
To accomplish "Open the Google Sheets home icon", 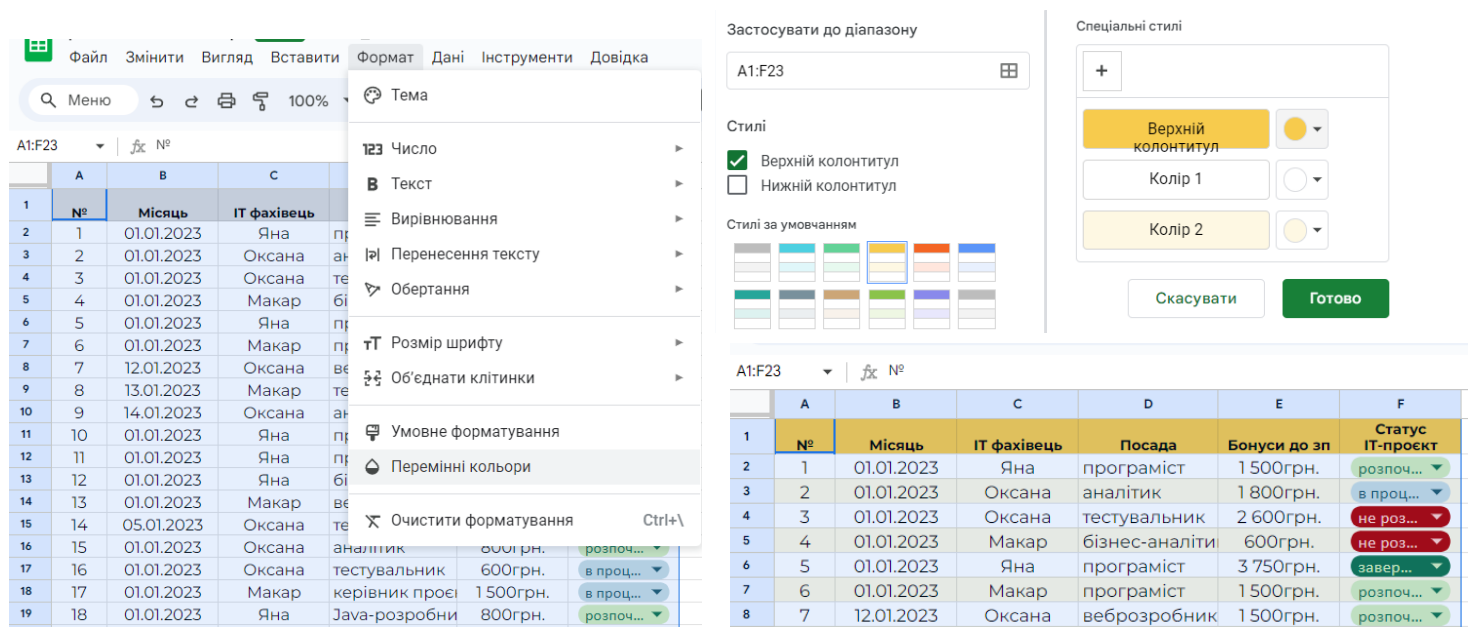I will 38,48.
